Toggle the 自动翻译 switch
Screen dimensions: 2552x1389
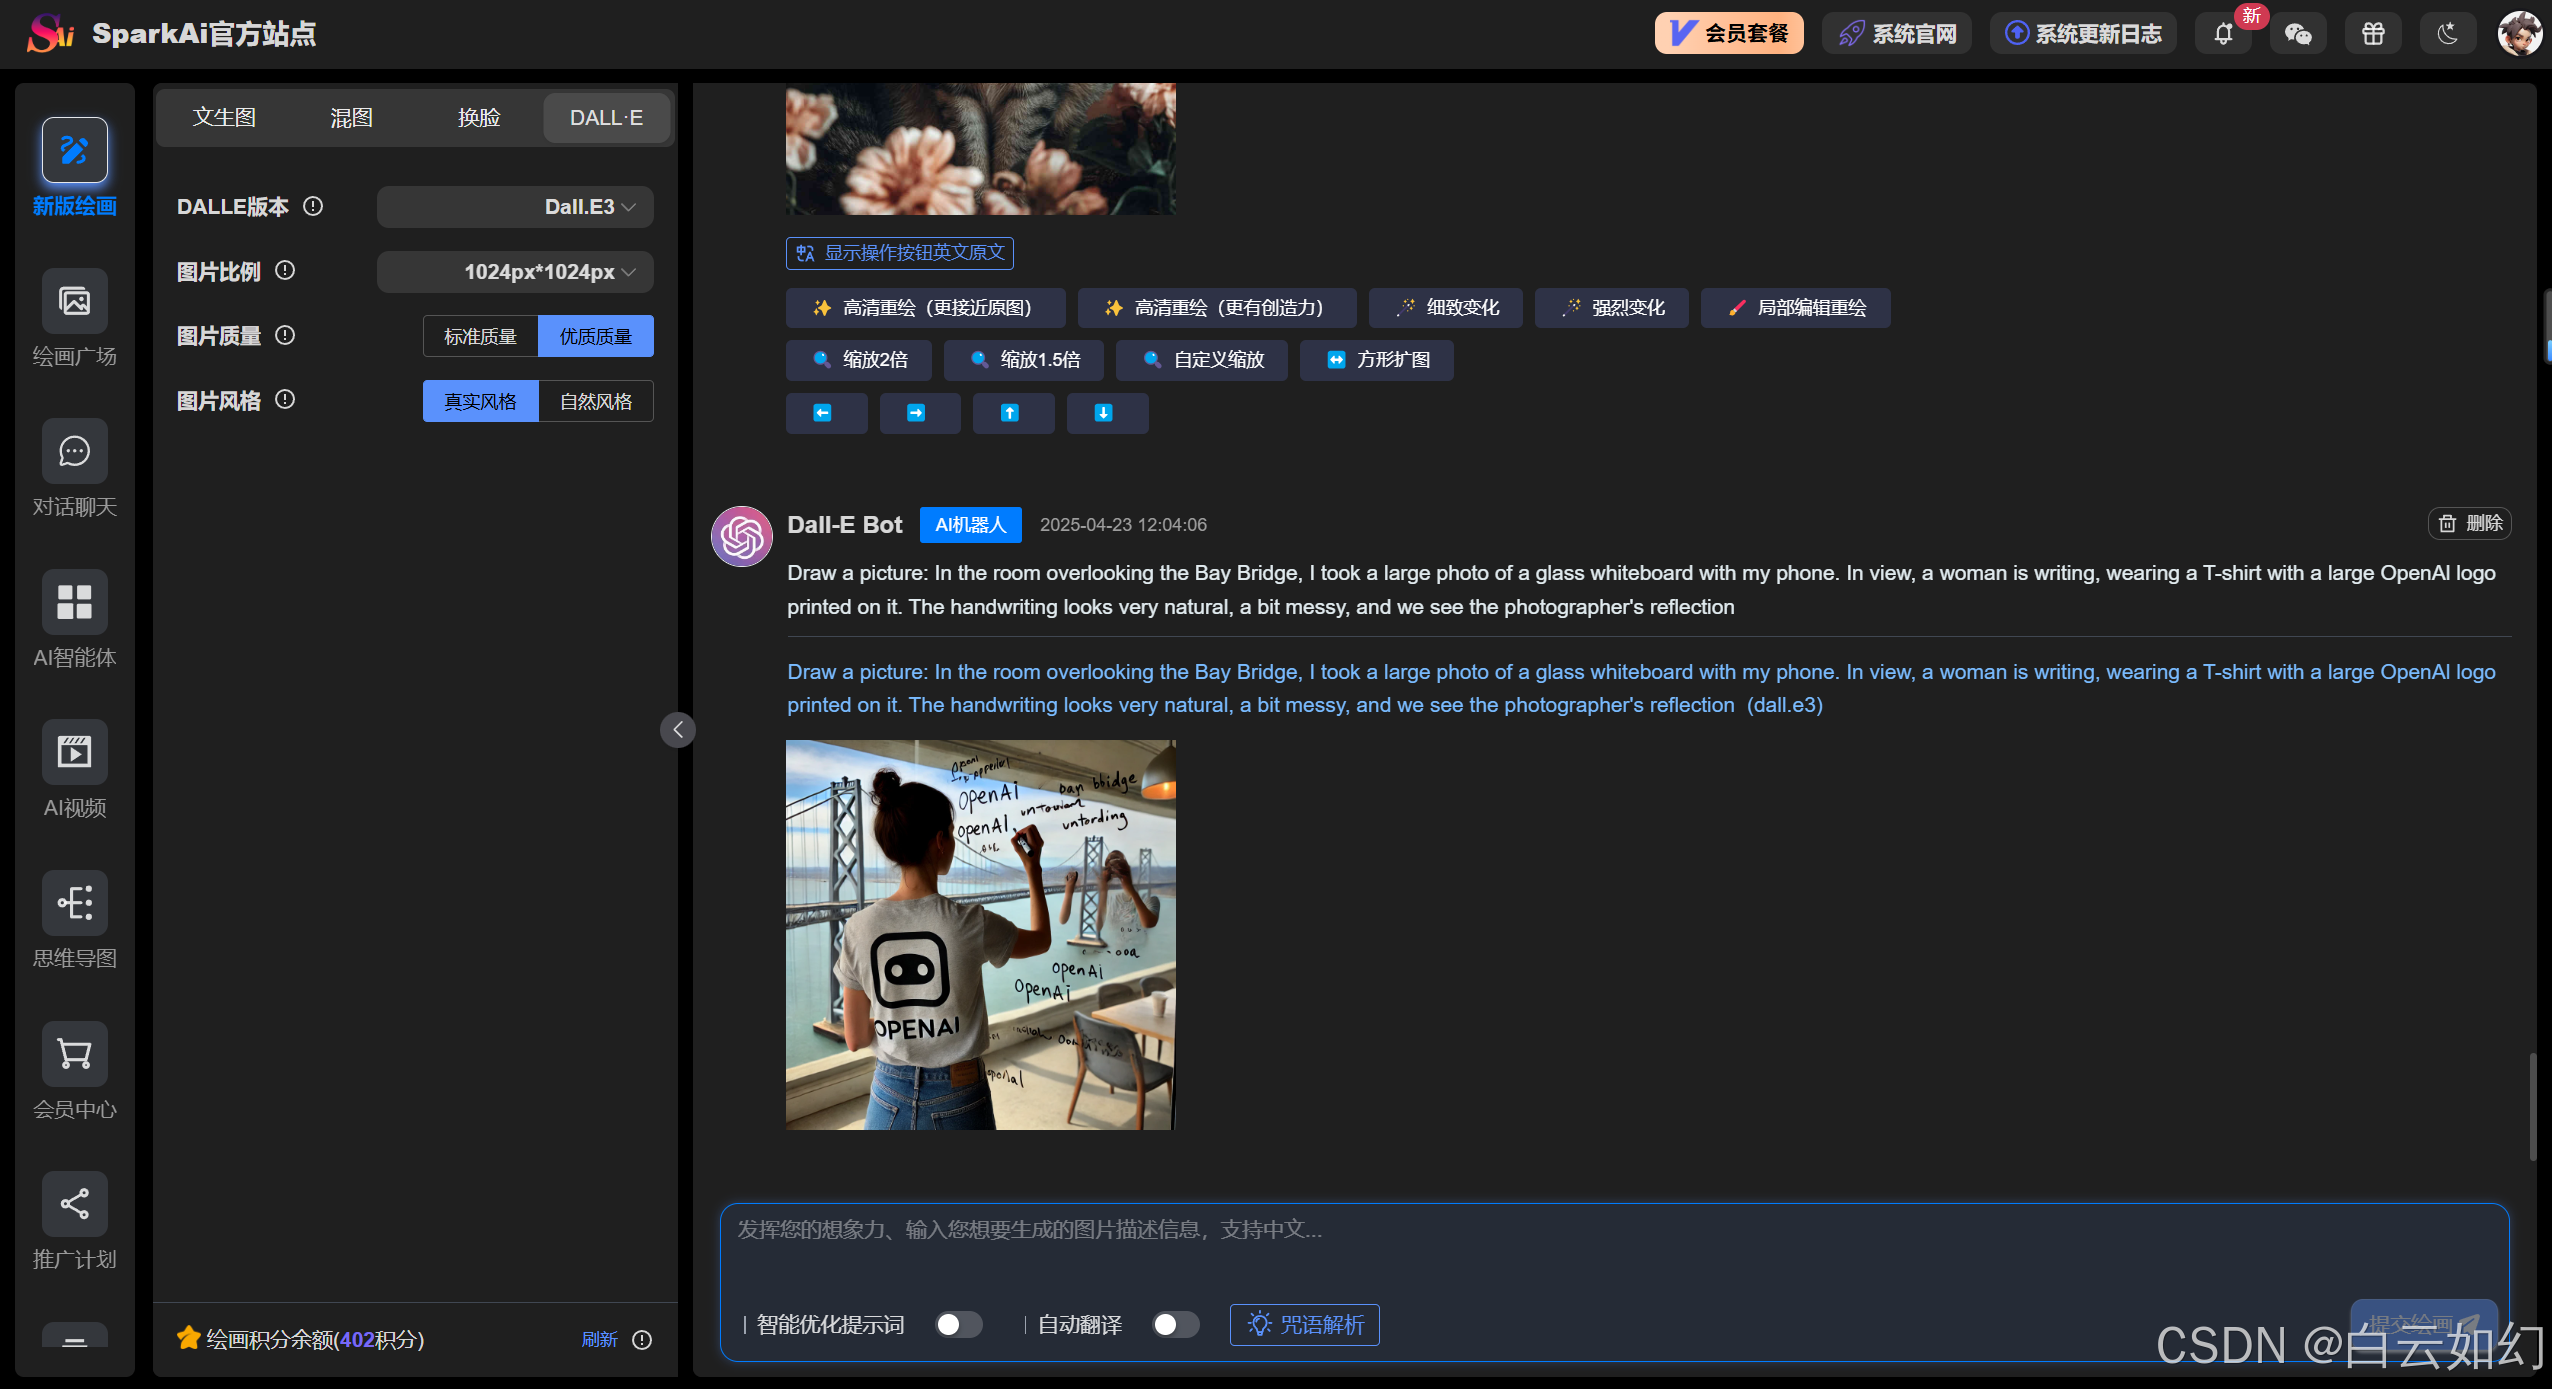pyautogui.click(x=1175, y=1325)
